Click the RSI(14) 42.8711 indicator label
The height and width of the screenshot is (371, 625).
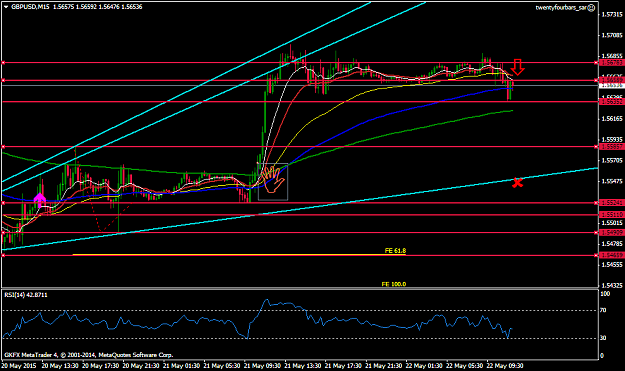pos(26,295)
